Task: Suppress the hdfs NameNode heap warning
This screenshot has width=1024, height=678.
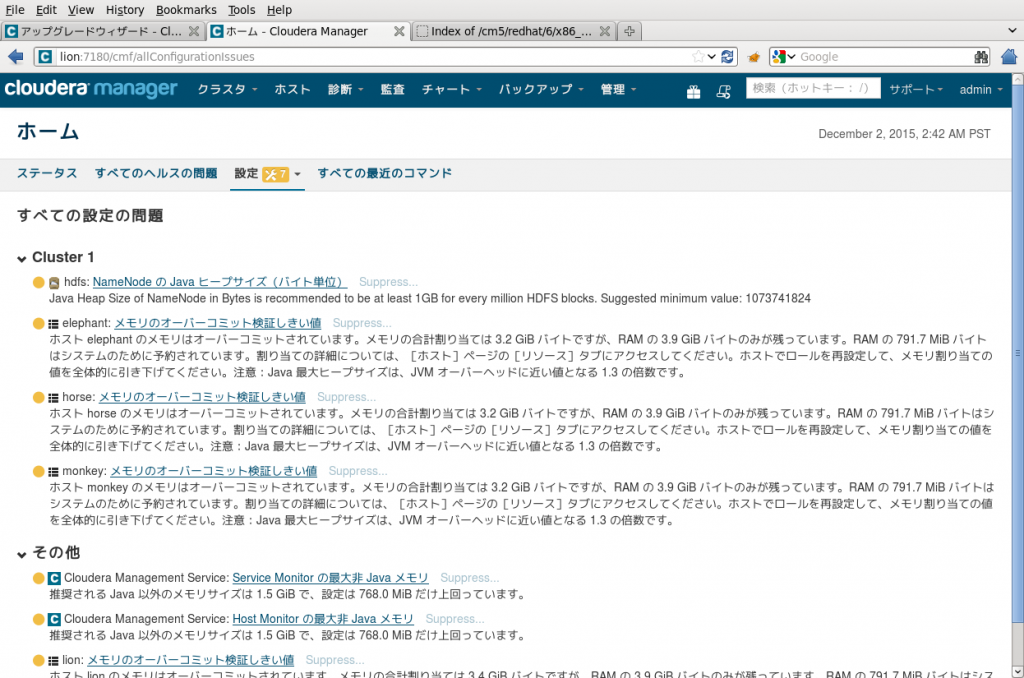Action: click(389, 282)
